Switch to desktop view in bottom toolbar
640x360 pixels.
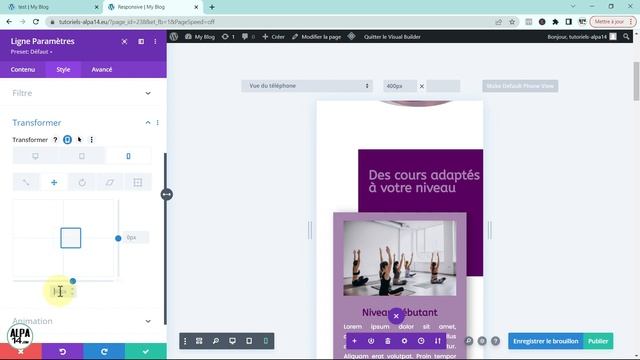232,341
